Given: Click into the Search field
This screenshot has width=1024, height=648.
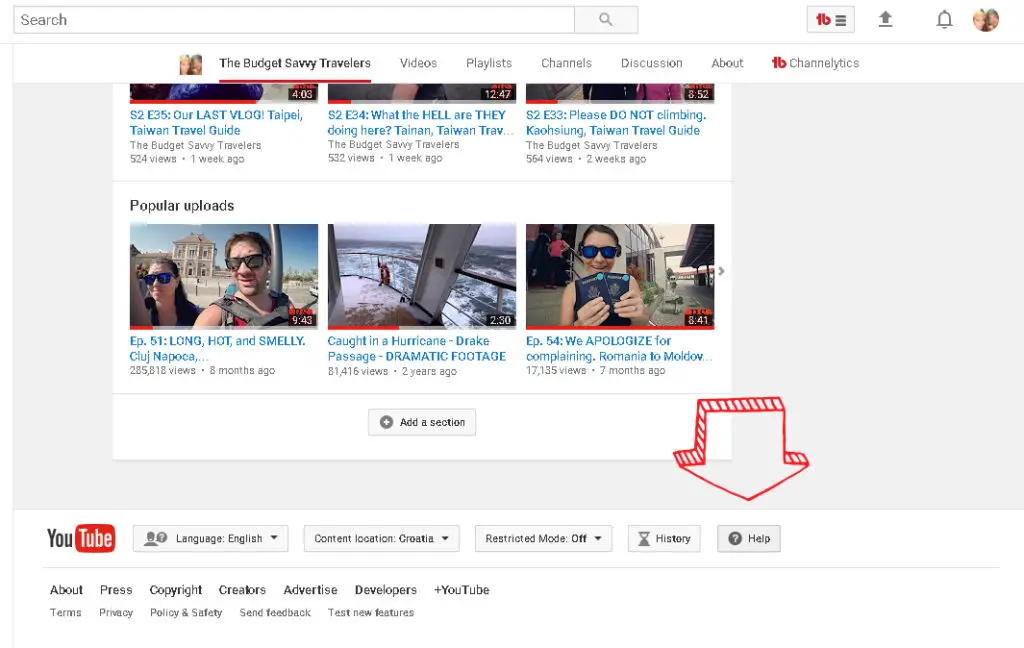Looking at the screenshot, I should (x=294, y=20).
